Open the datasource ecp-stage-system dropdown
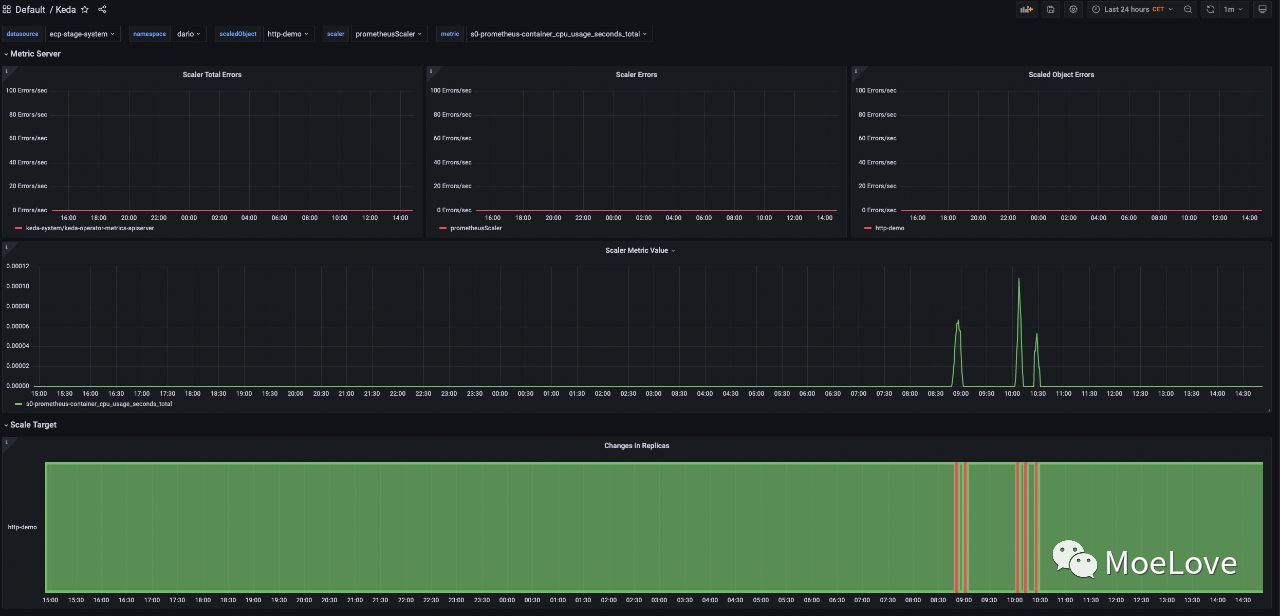 tap(82, 34)
